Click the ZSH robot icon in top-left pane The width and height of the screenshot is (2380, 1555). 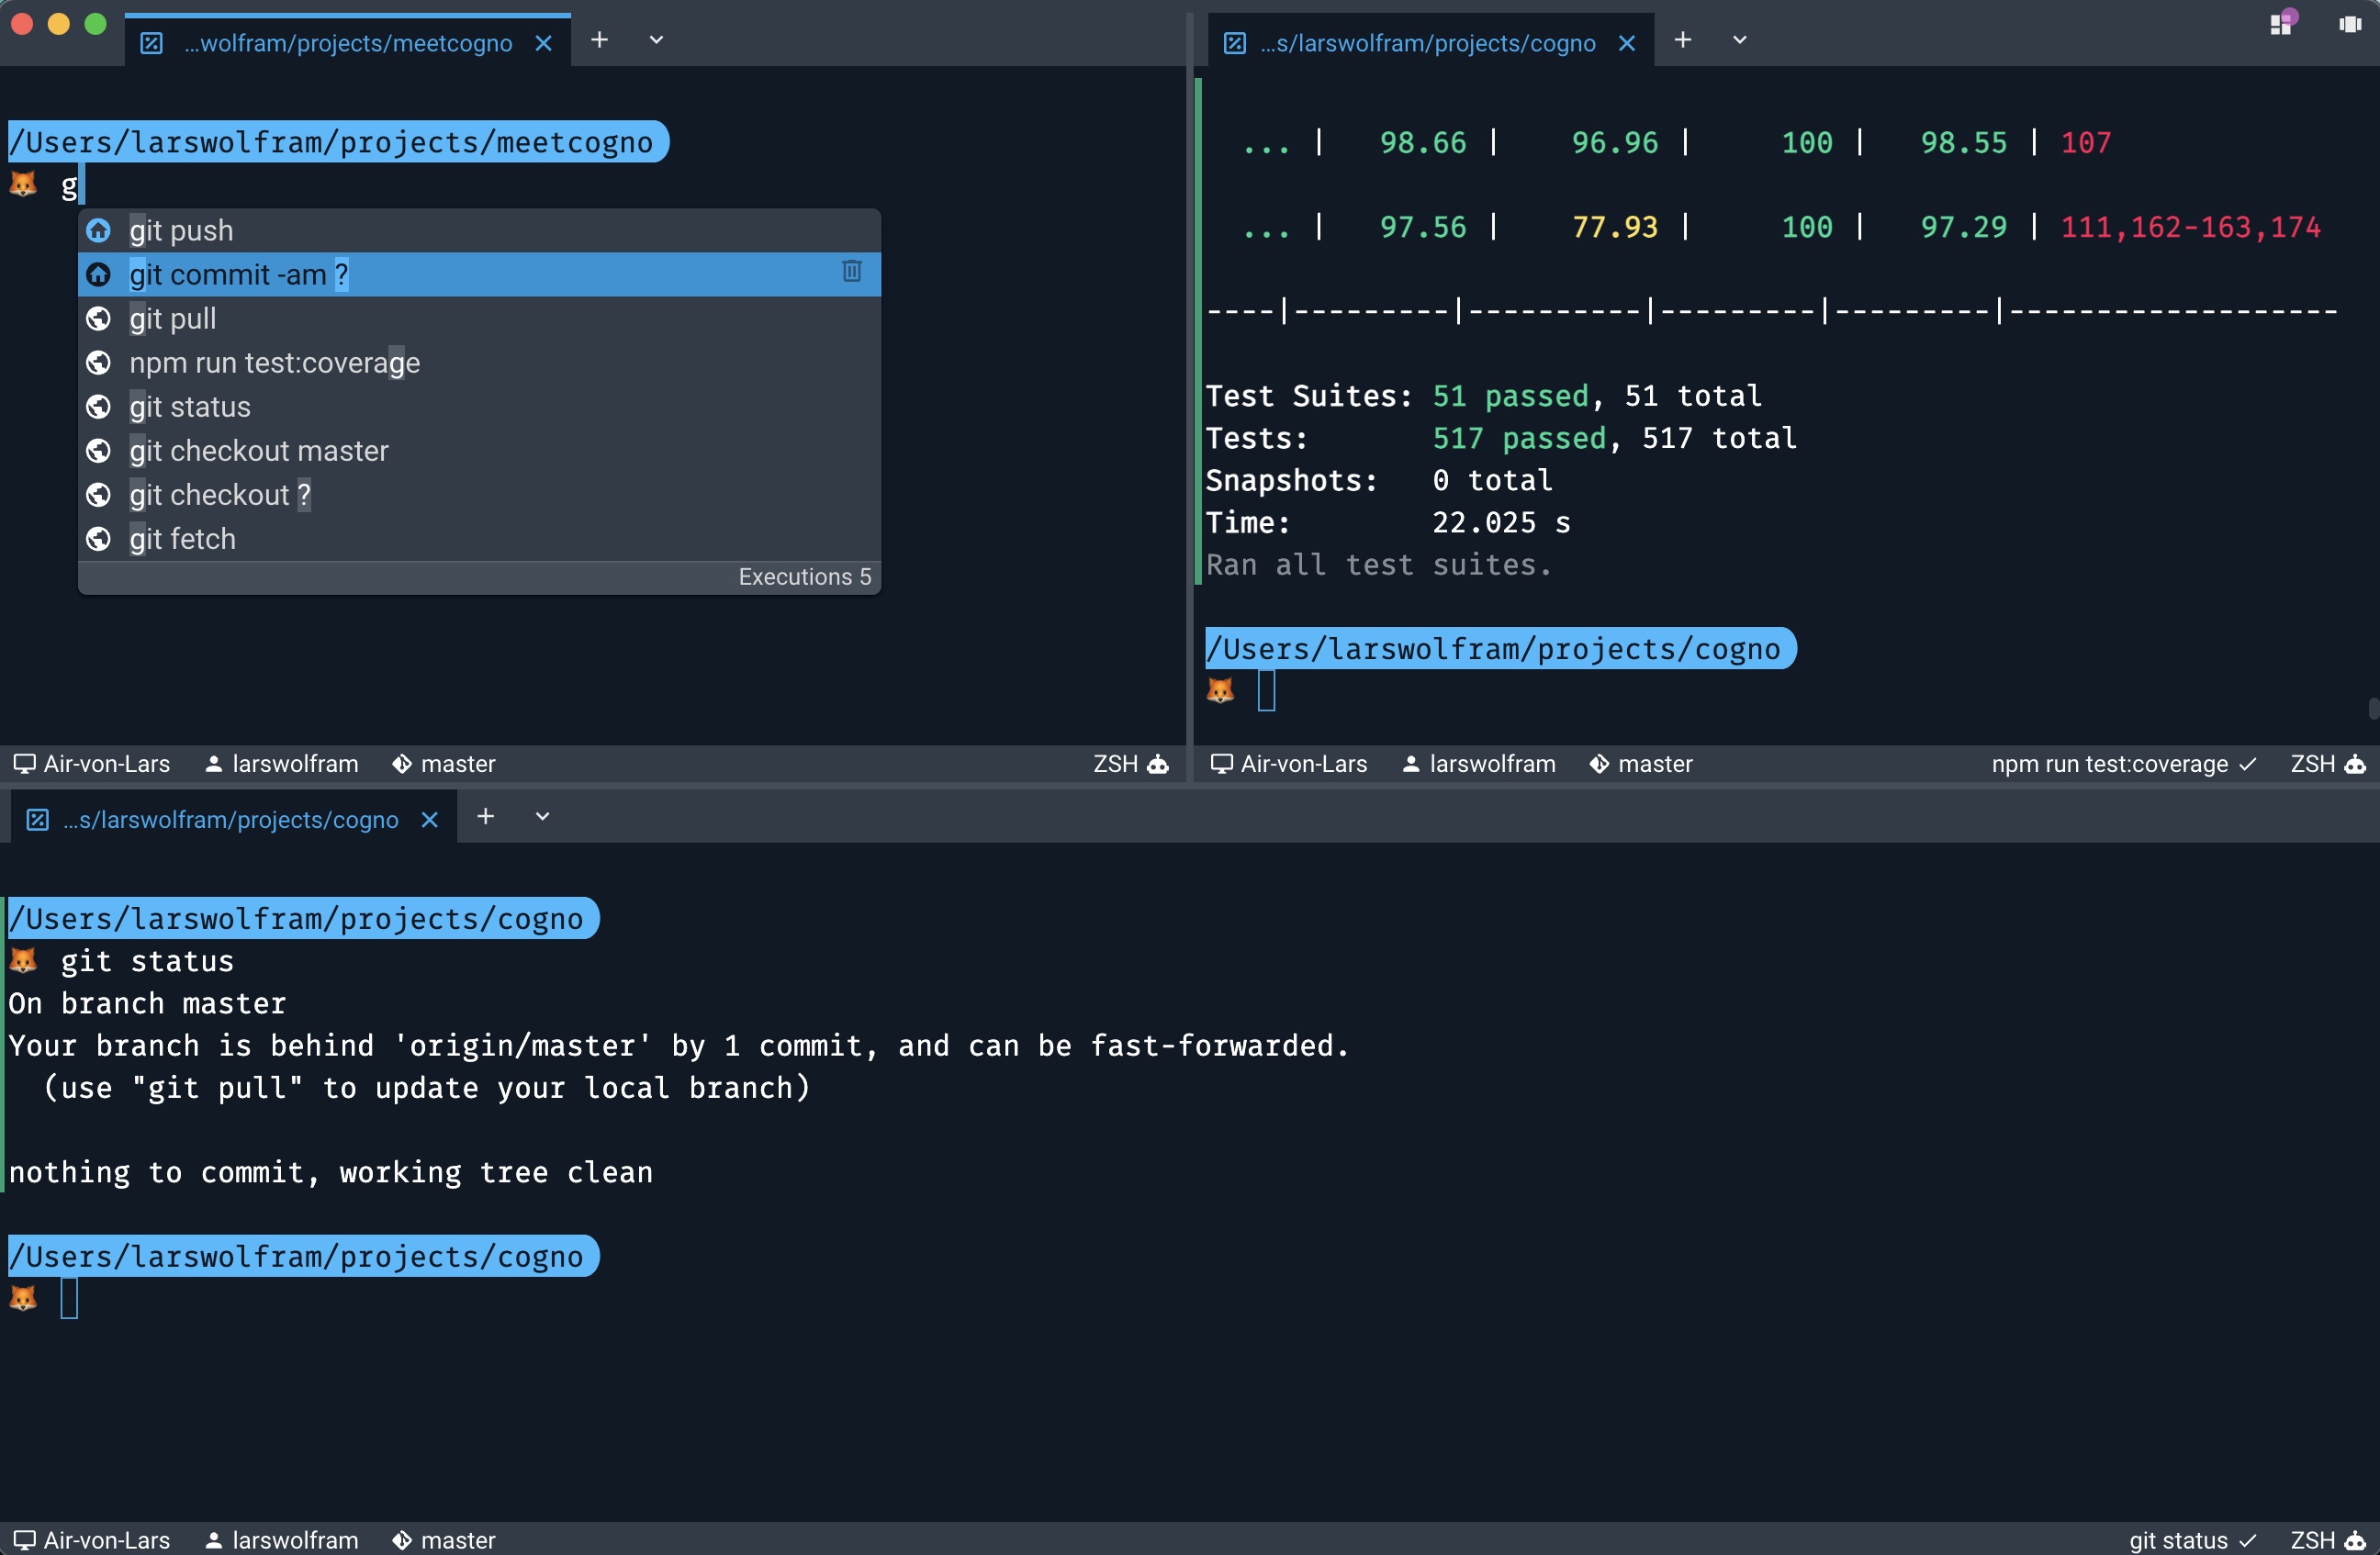click(1158, 764)
